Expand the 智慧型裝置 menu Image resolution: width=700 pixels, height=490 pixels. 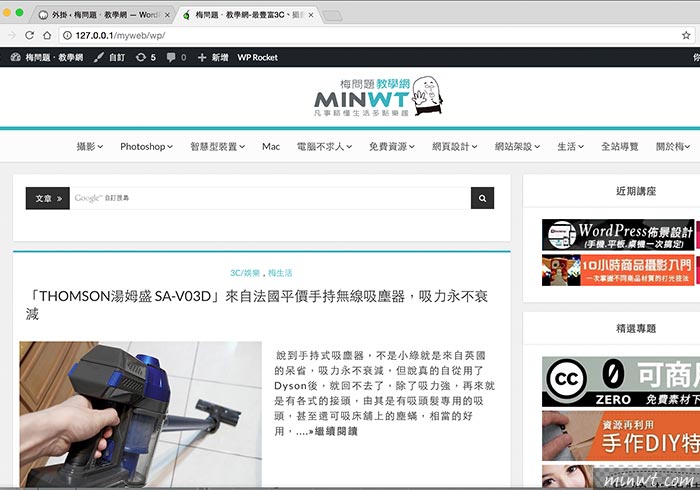click(217, 146)
